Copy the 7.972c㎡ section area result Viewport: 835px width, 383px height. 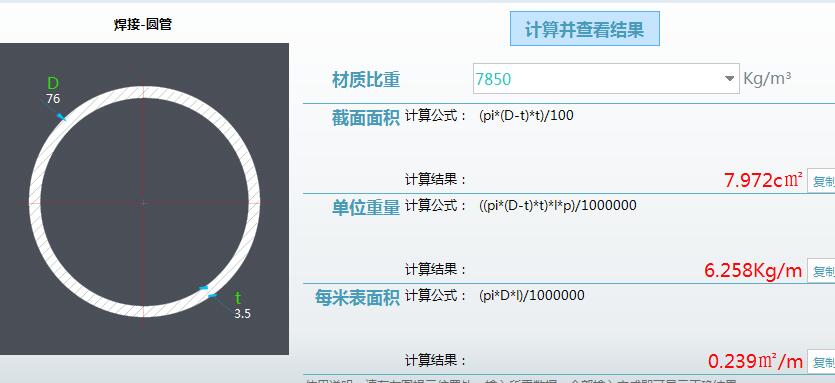(822, 181)
